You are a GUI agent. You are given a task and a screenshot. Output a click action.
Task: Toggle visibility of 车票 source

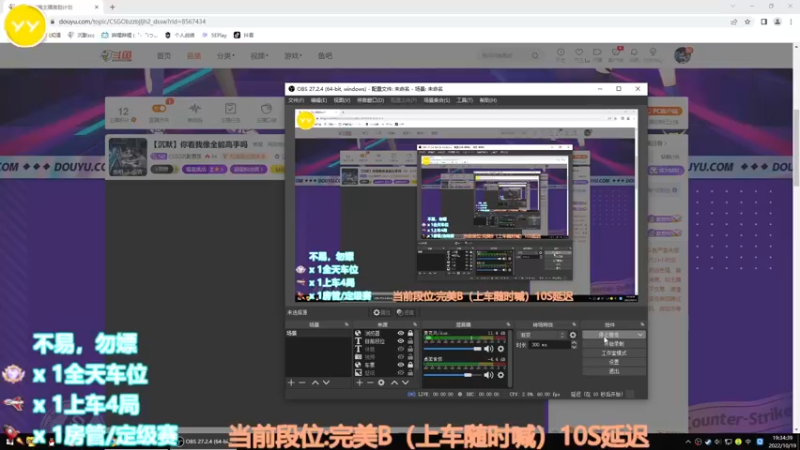[x=401, y=365]
